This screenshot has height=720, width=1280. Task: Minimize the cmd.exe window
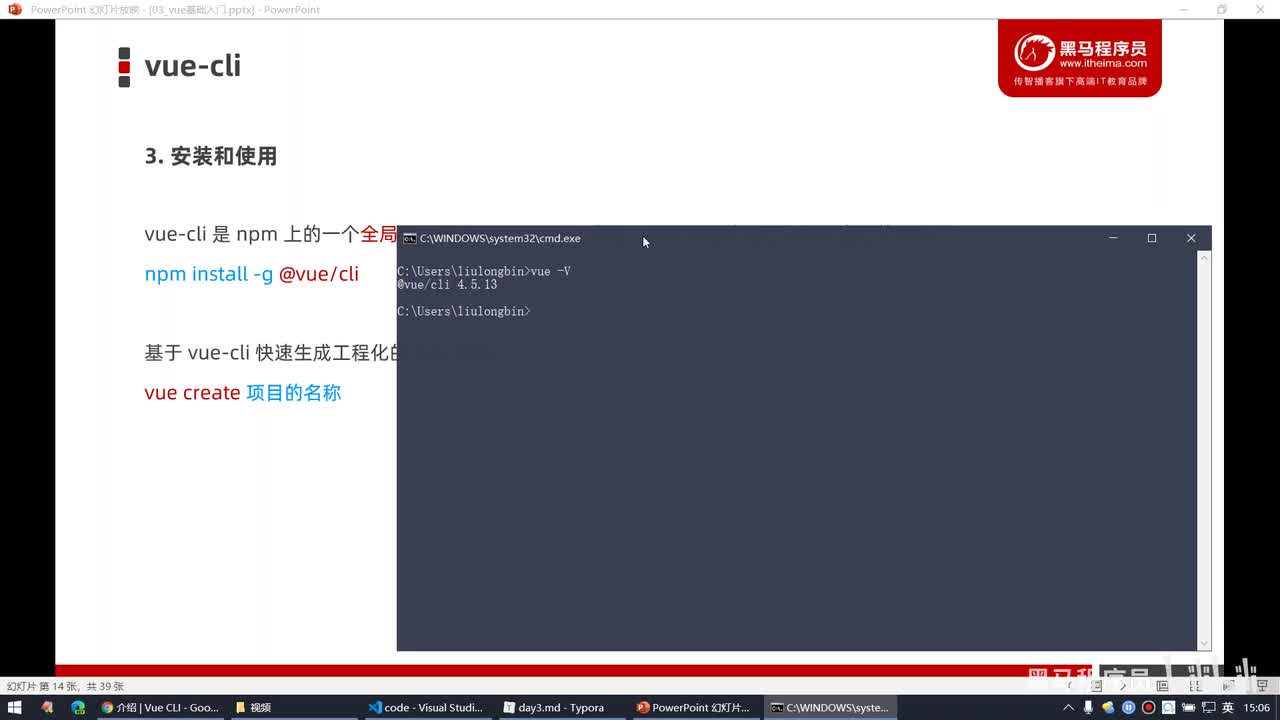pos(1113,238)
